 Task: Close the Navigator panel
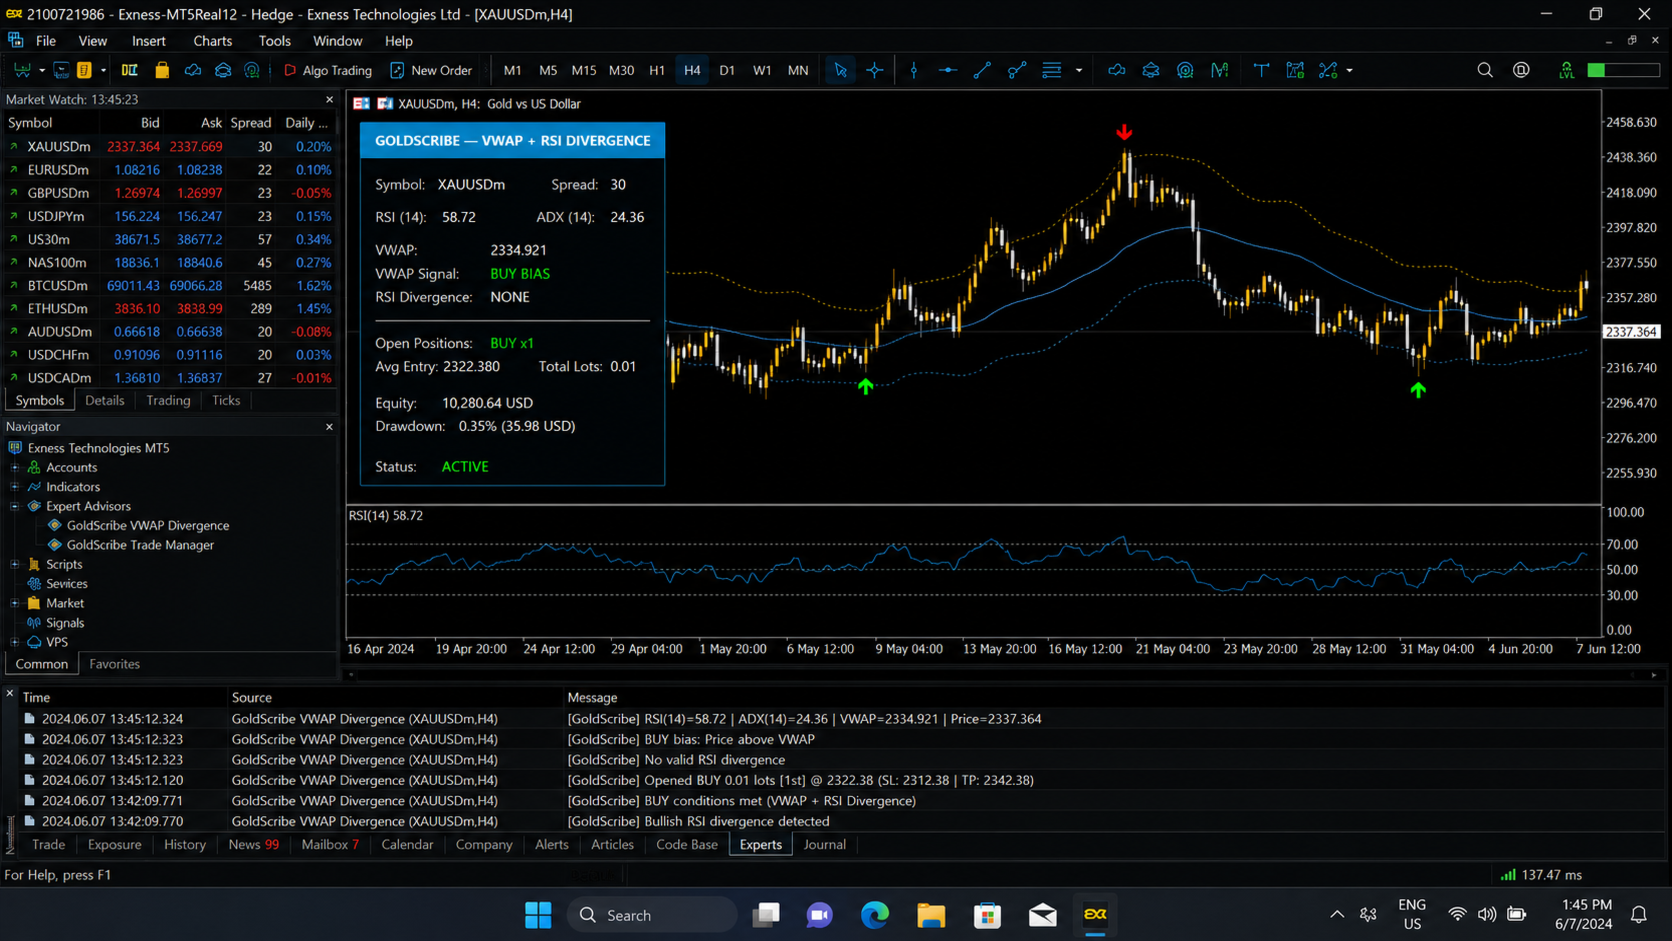(x=329, y=427)
